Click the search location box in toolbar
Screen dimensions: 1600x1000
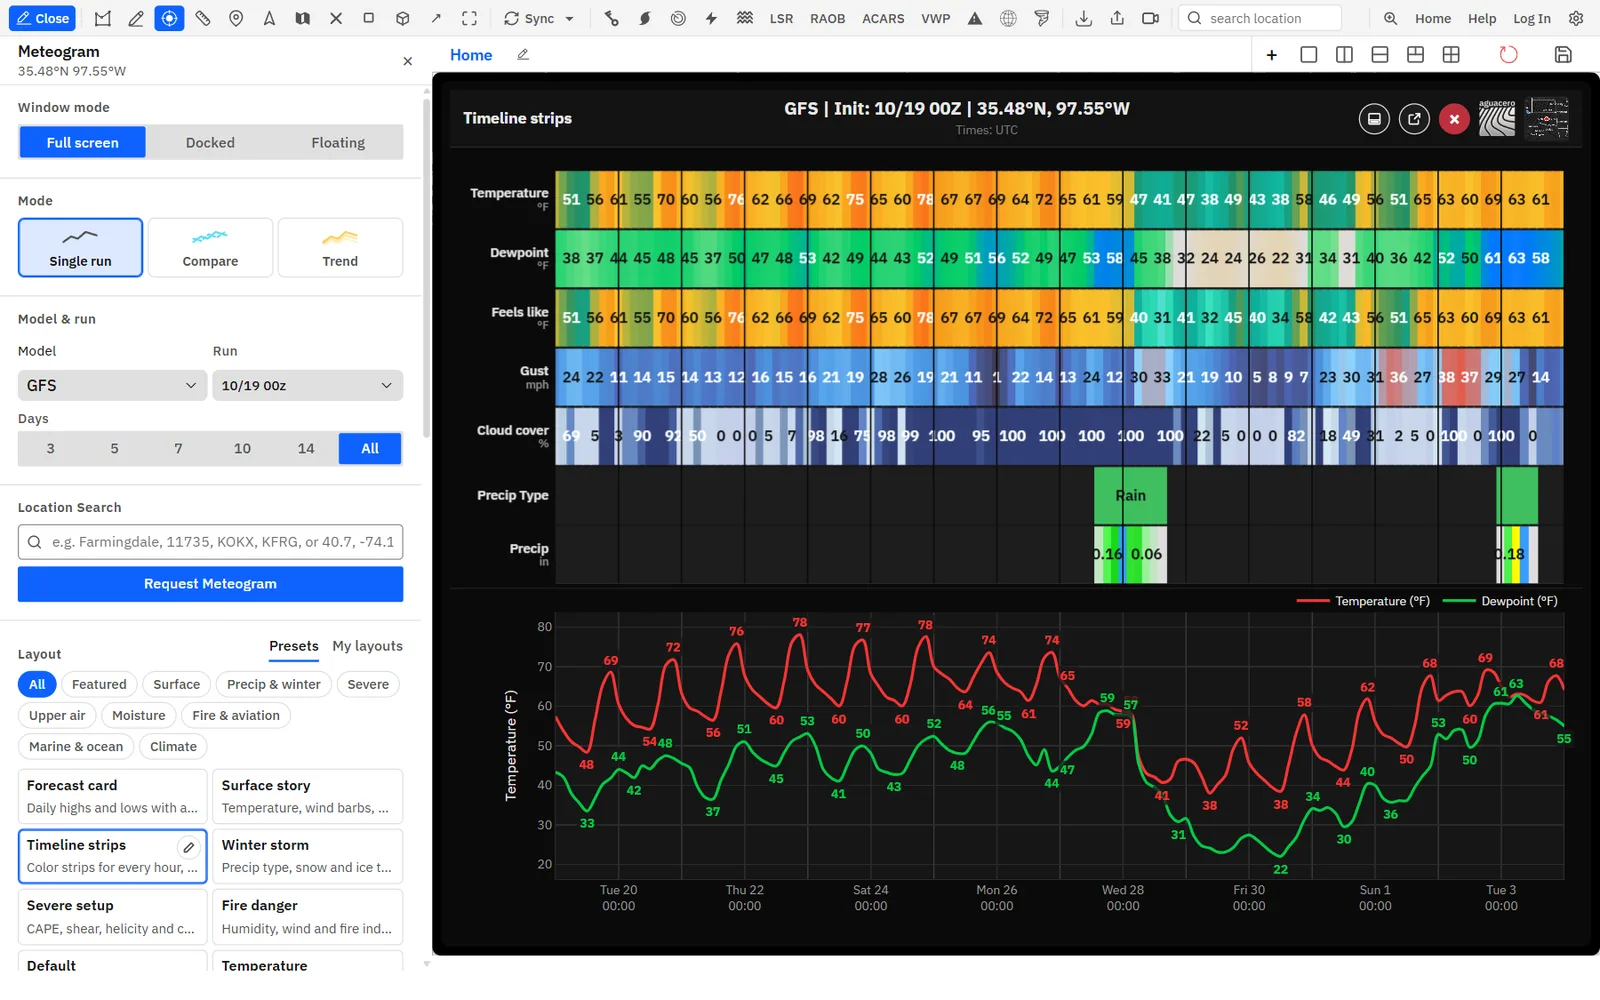[1260, 18]
